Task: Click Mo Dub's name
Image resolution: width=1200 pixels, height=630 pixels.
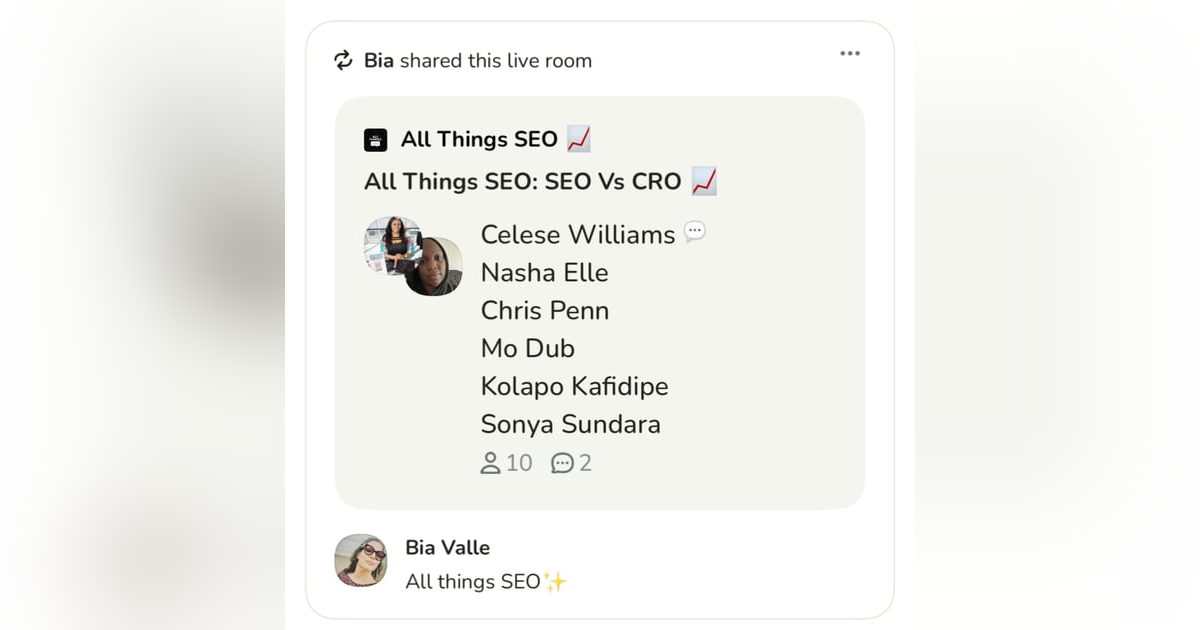Action: coord(527,348)
